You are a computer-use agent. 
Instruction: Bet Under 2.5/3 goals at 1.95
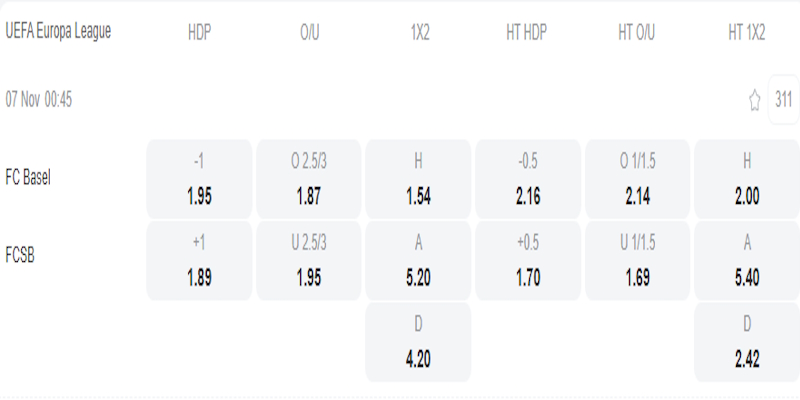[x=309, y=261]
